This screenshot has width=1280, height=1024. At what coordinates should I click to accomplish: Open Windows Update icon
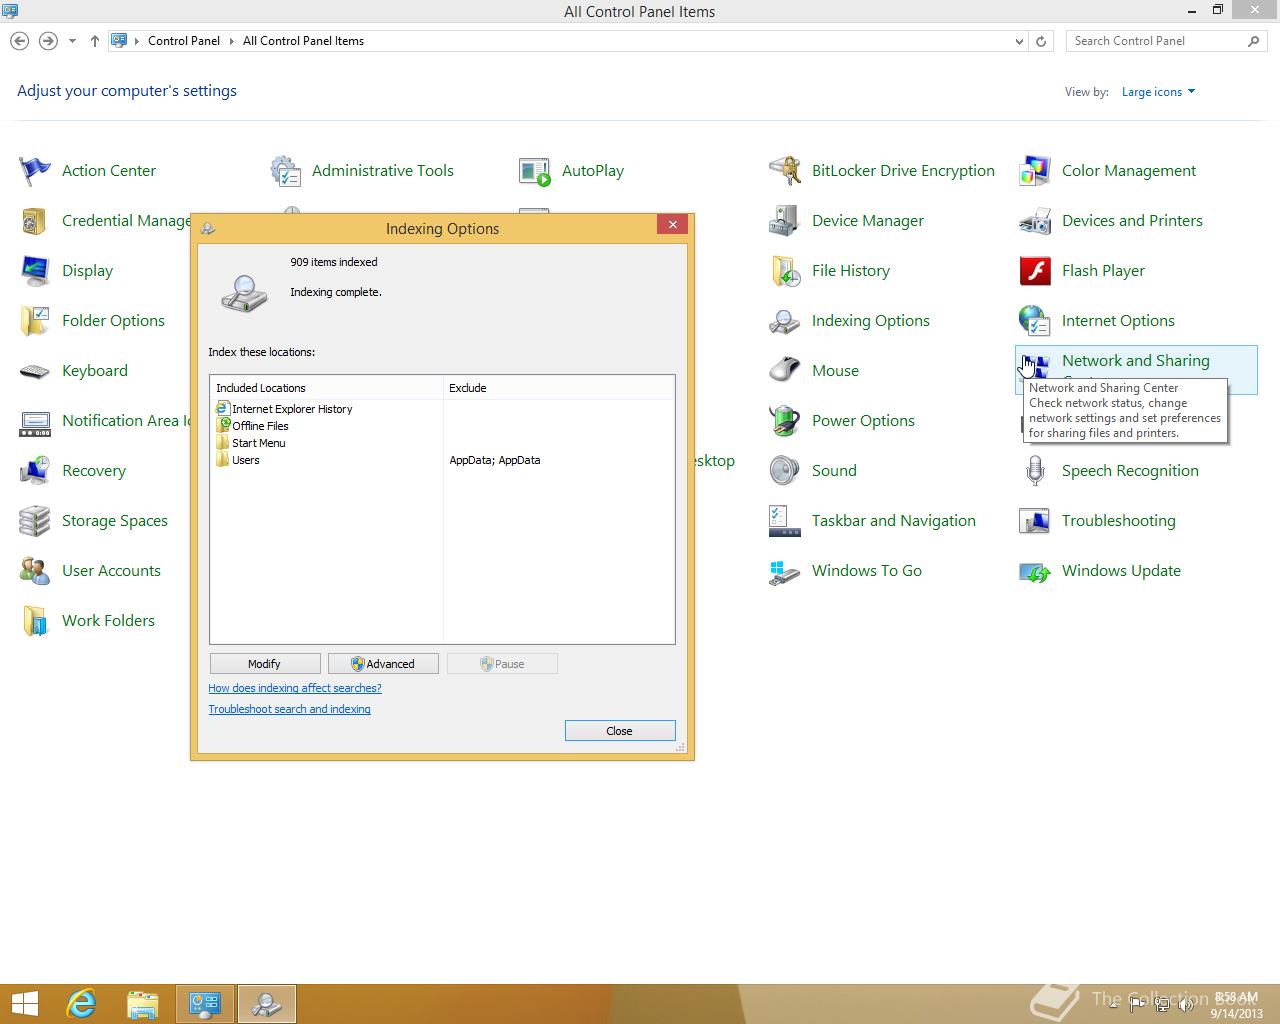(x=1035, y=571)
